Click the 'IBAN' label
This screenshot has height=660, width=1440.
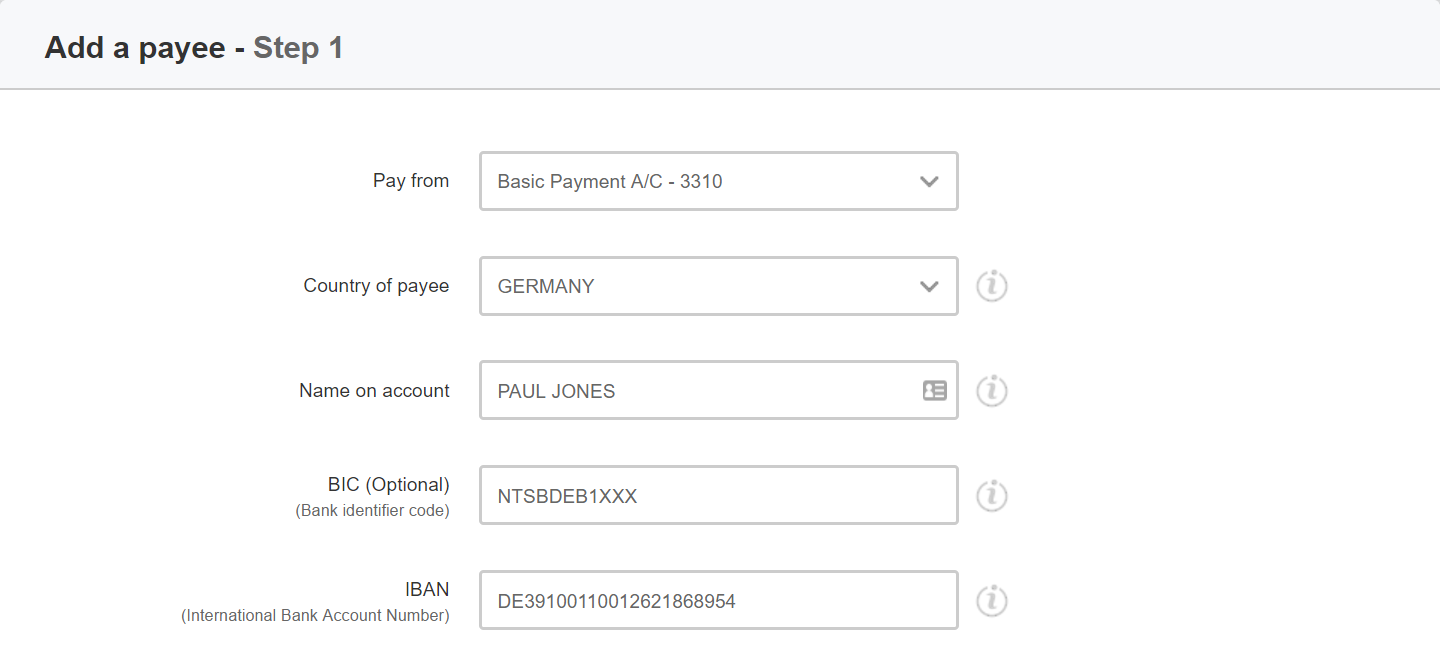(427, 590)
